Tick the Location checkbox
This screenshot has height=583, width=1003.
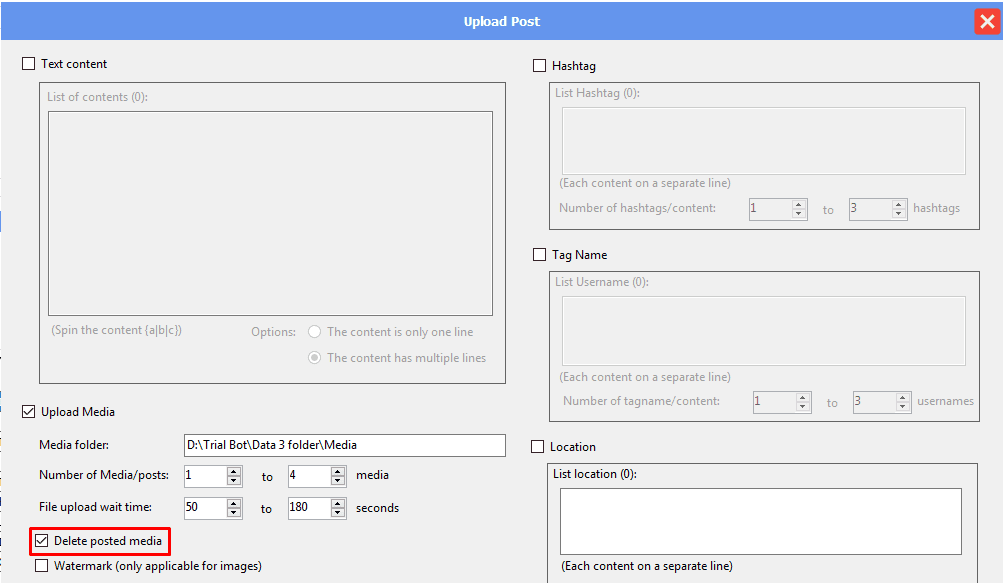pyautogui.click(x=538, y=447)
